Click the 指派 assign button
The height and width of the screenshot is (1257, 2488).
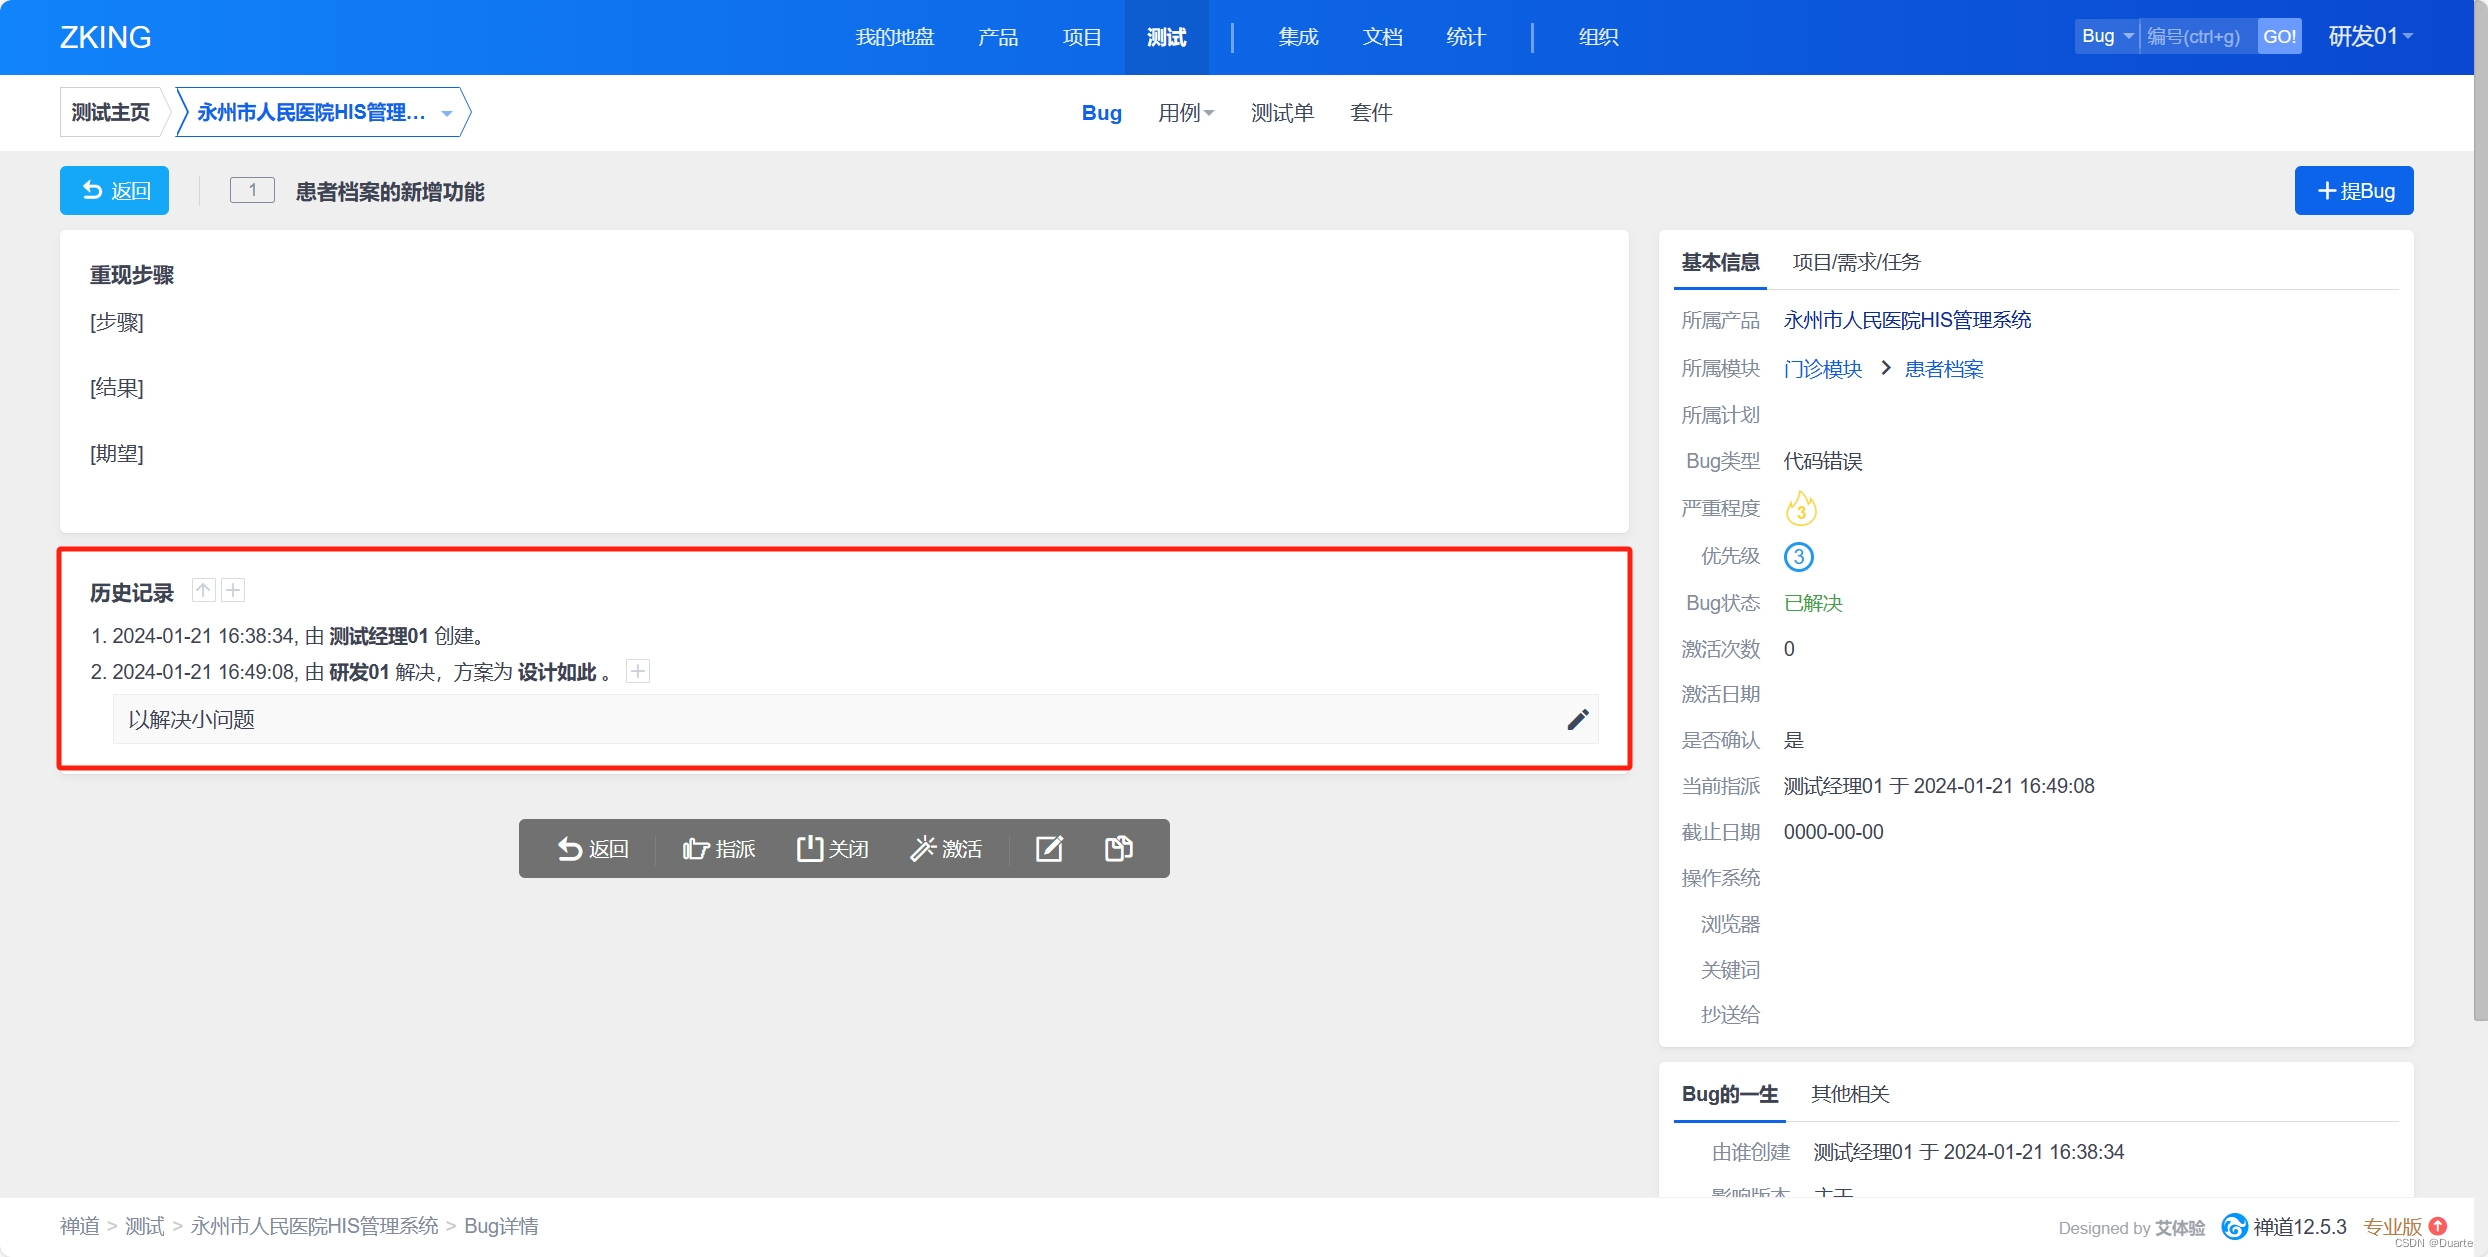point(719,849)
